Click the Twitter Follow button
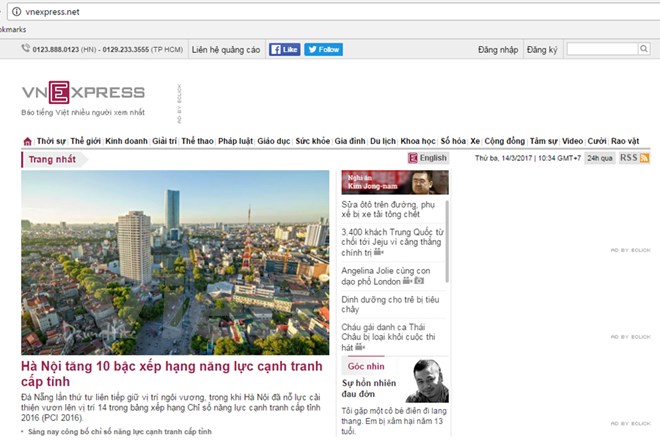 324,49
